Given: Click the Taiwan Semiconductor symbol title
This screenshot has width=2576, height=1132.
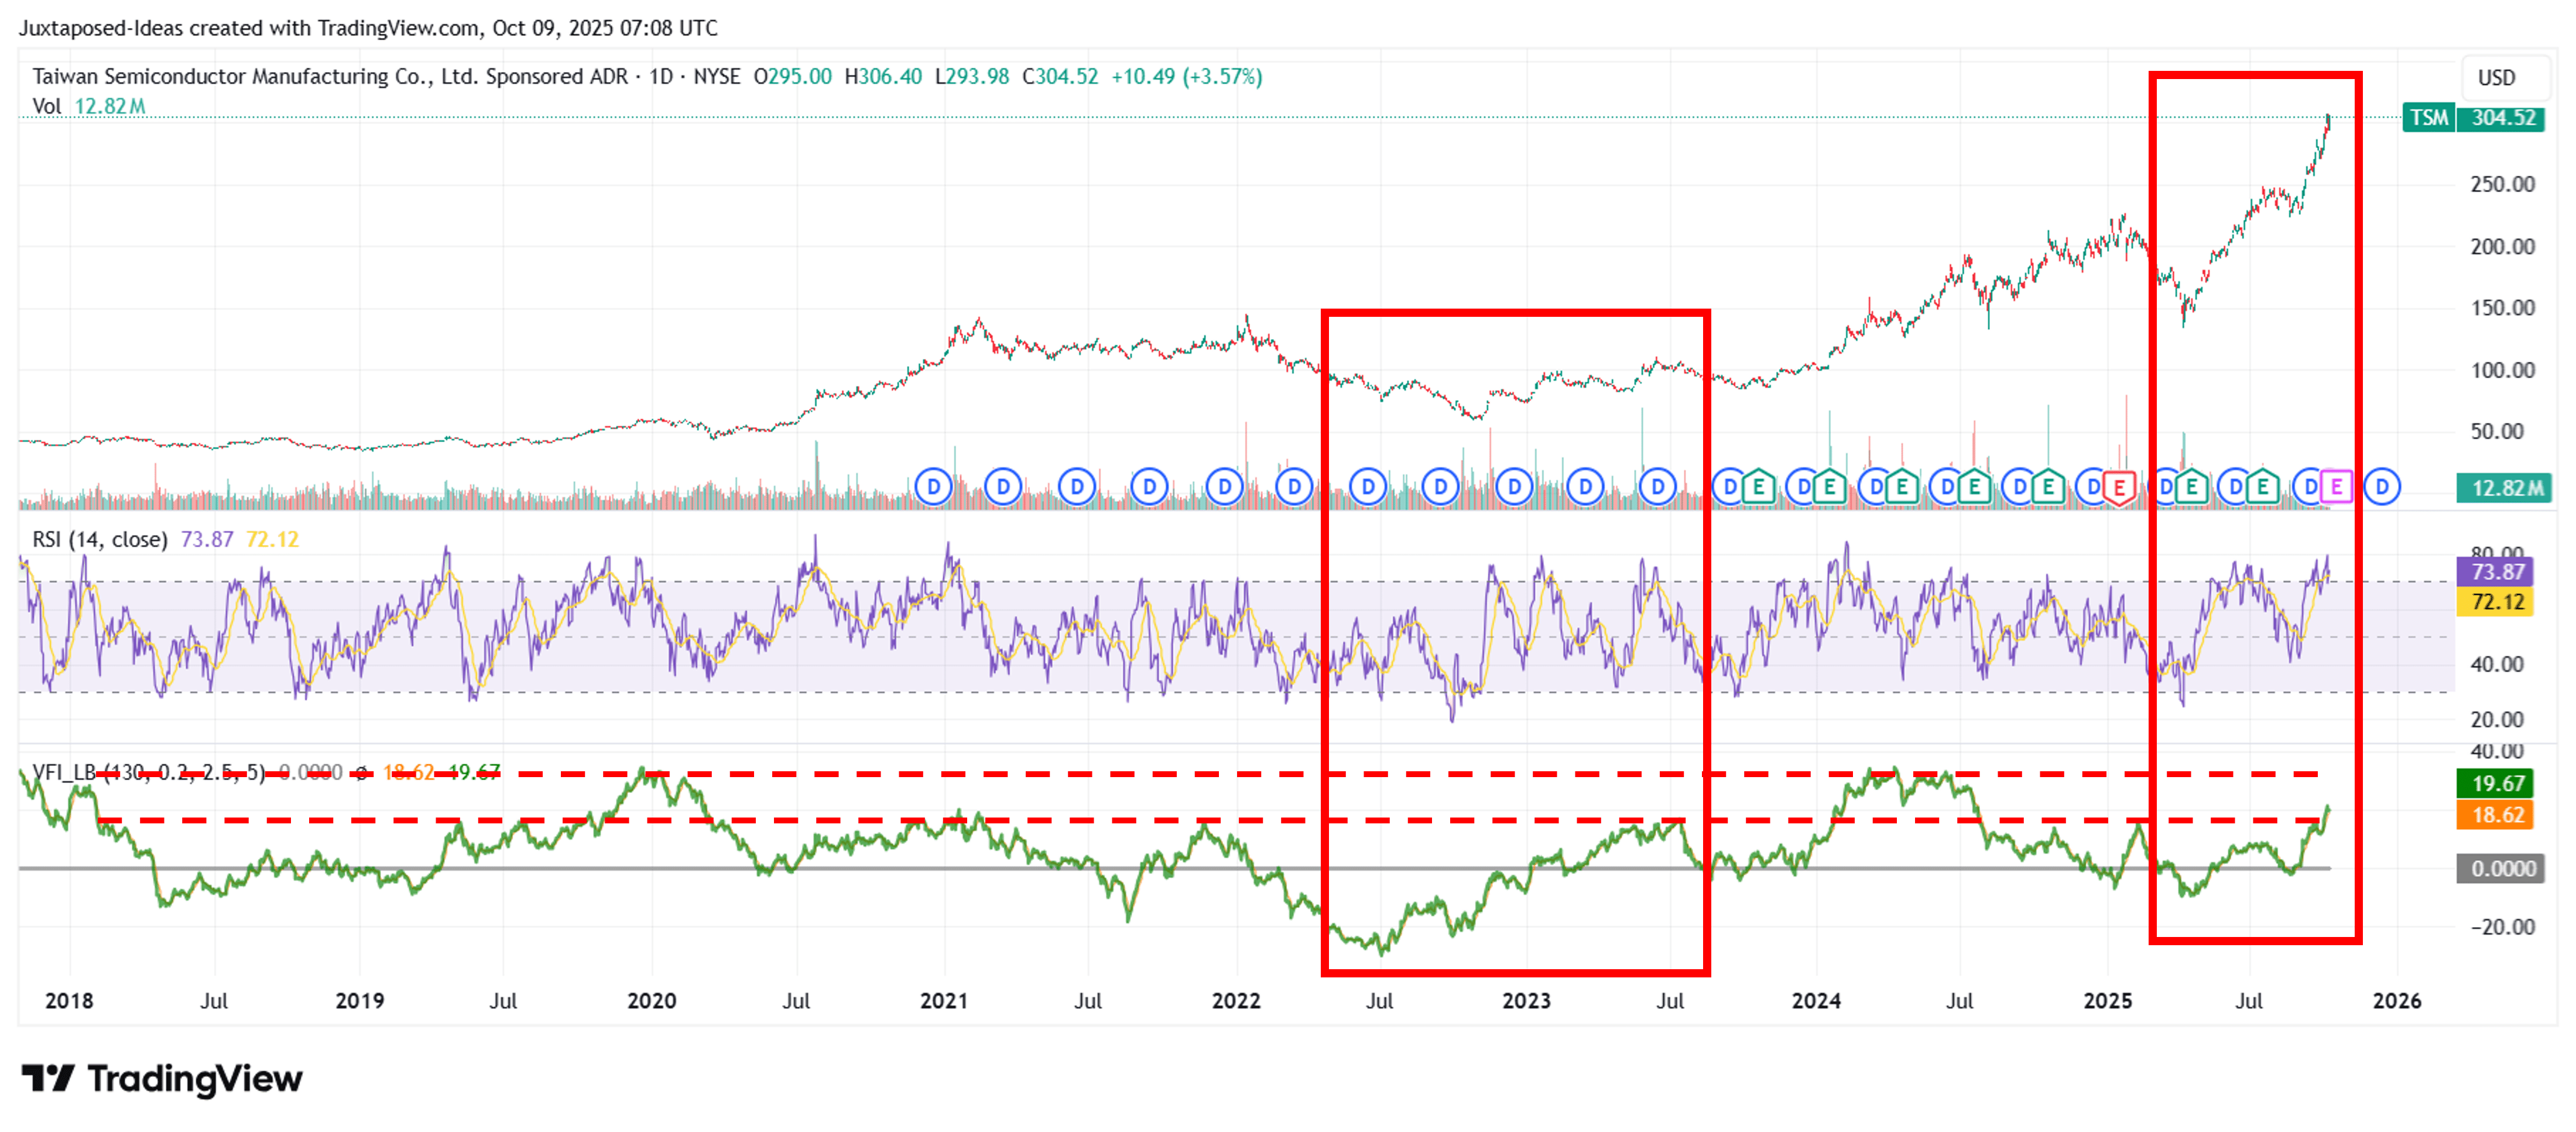Looking at the screenshot, I should pyautogui.click(x=330, y=76).
